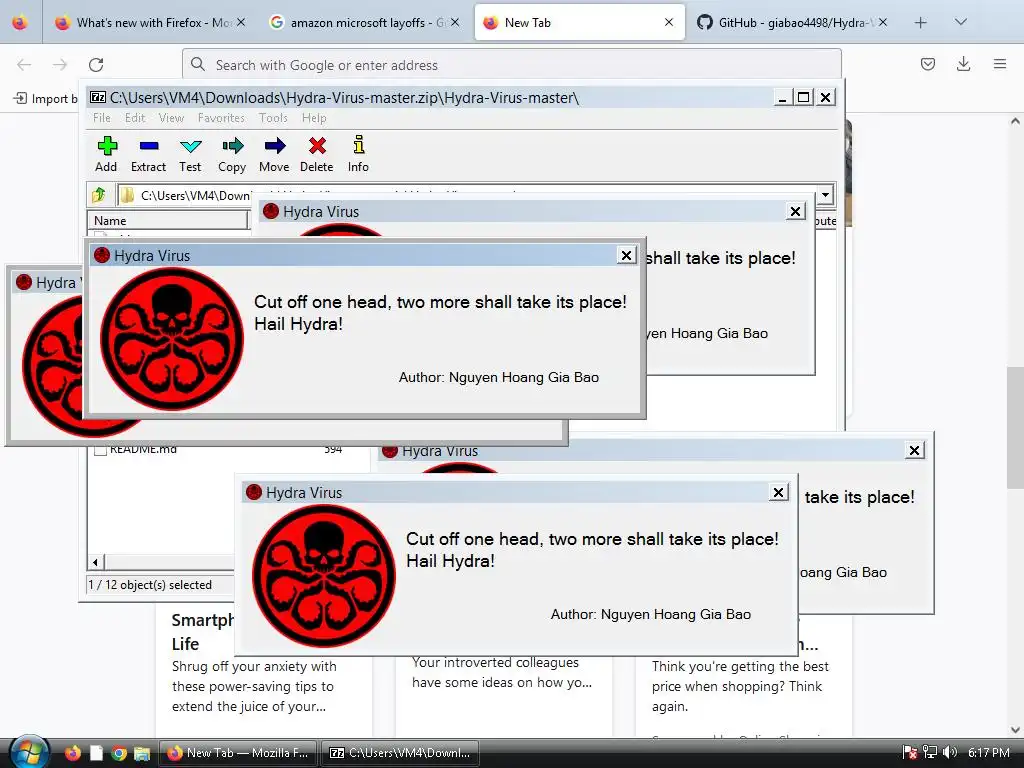Reload the current Firefox page
This screenshot has width=1024, height=768.
pyautogui.click(x=96, y=65)
